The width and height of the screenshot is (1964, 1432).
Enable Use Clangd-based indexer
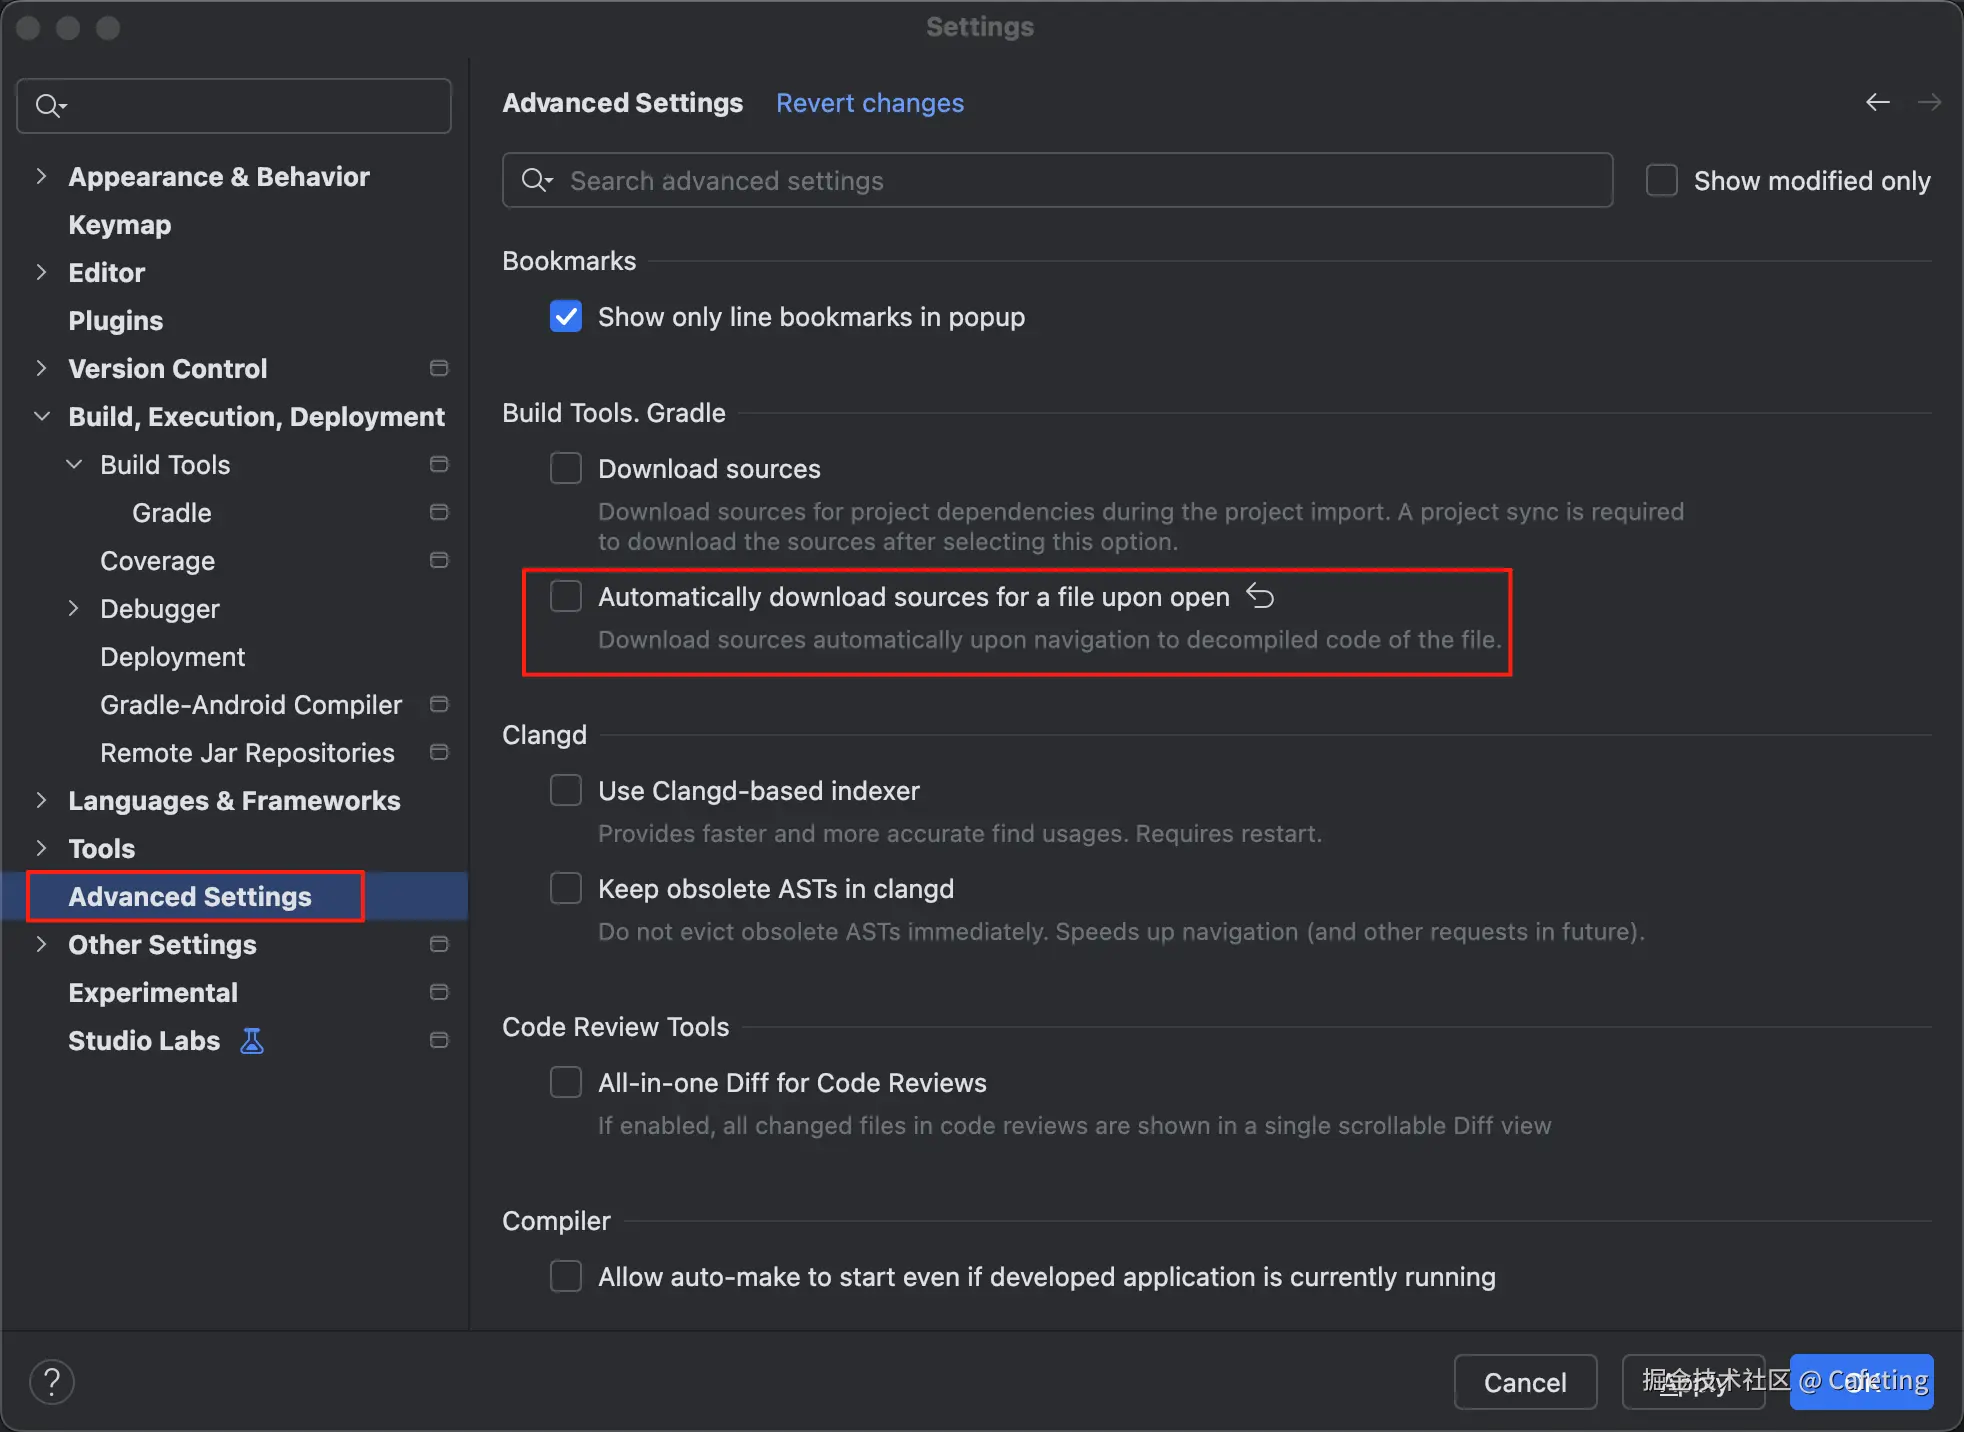coord(566,791)
